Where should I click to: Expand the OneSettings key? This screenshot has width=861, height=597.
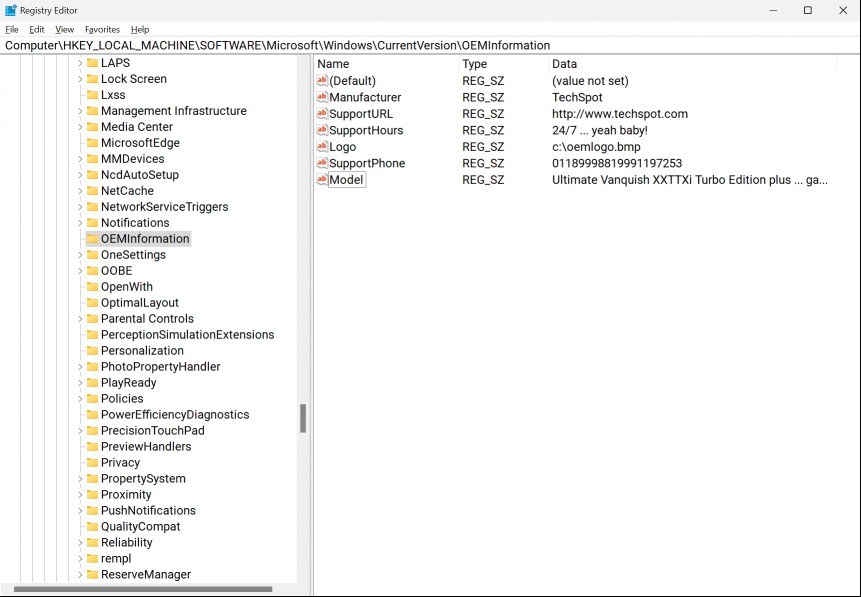(80, 254)
